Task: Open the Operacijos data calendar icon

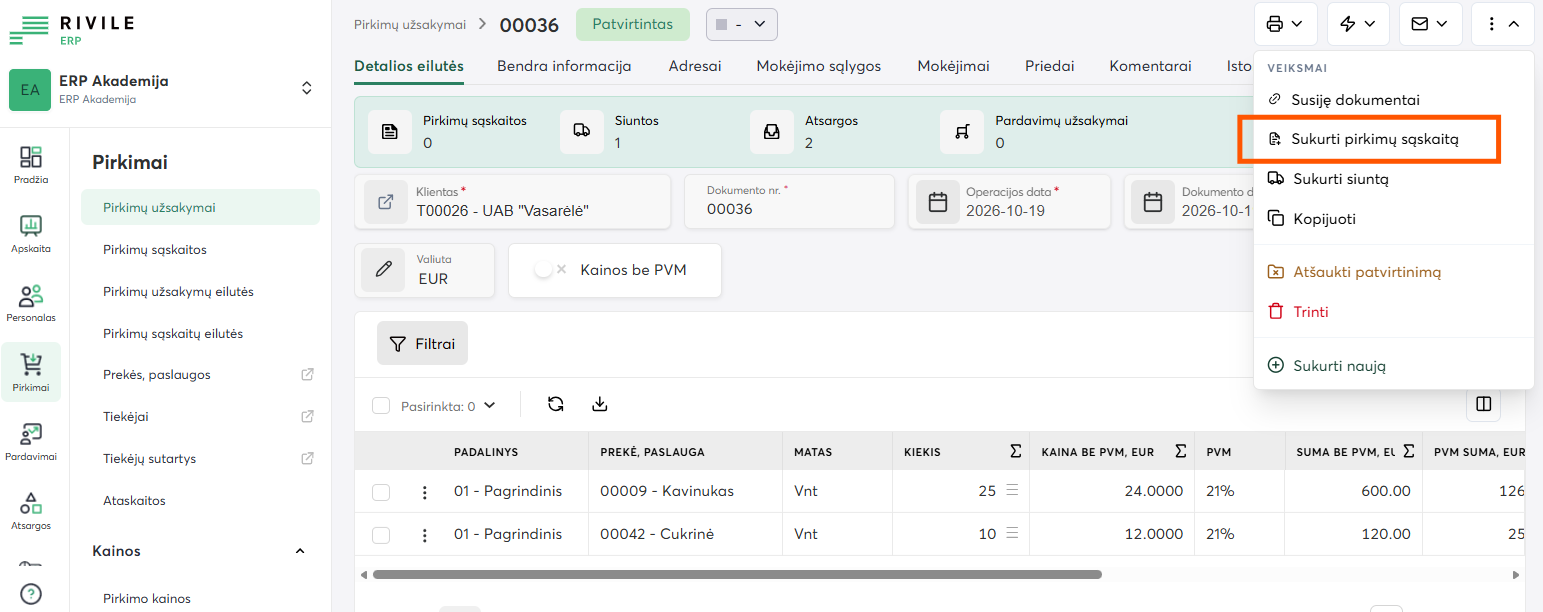Action: pos(938,202)
